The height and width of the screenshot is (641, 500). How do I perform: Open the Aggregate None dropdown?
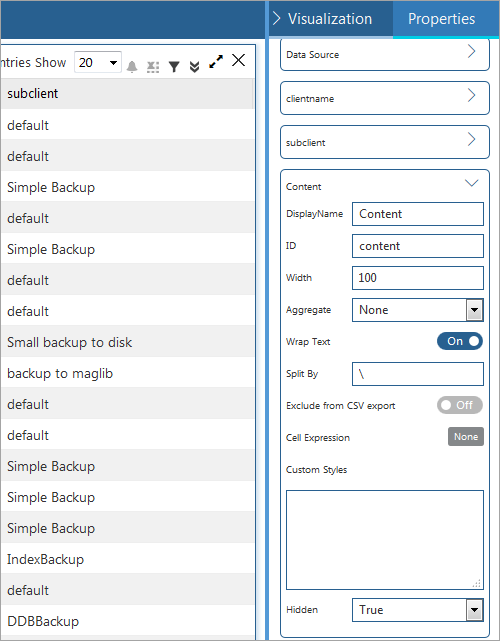(418, 310)
